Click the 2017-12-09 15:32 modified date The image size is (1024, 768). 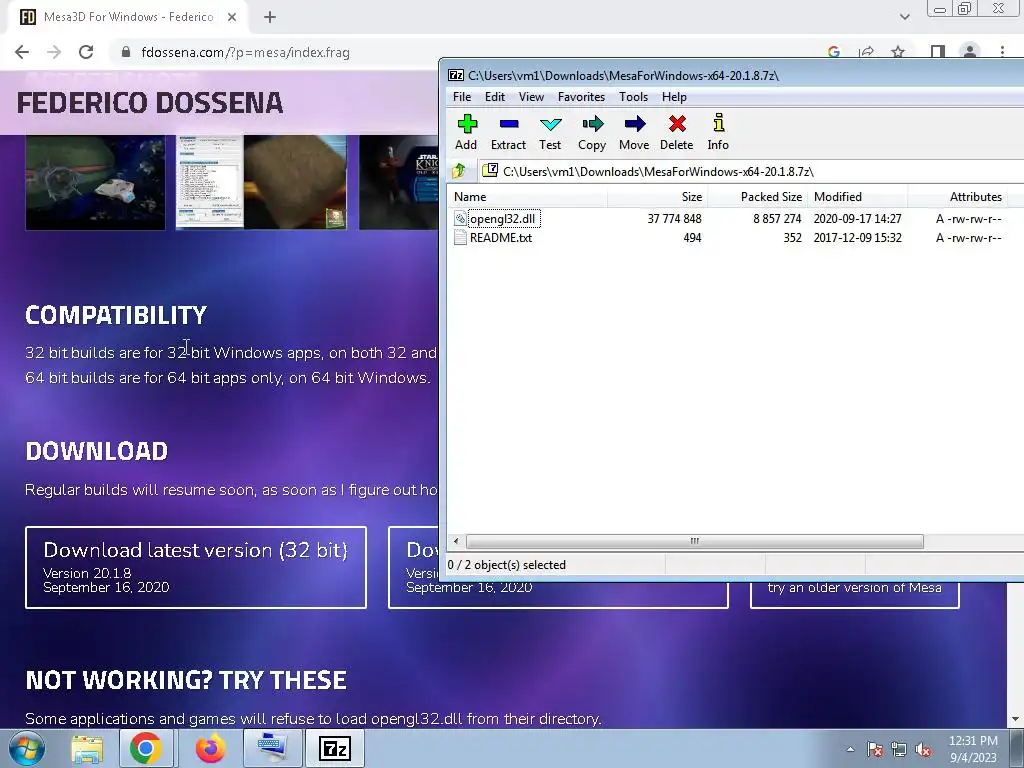857,238
